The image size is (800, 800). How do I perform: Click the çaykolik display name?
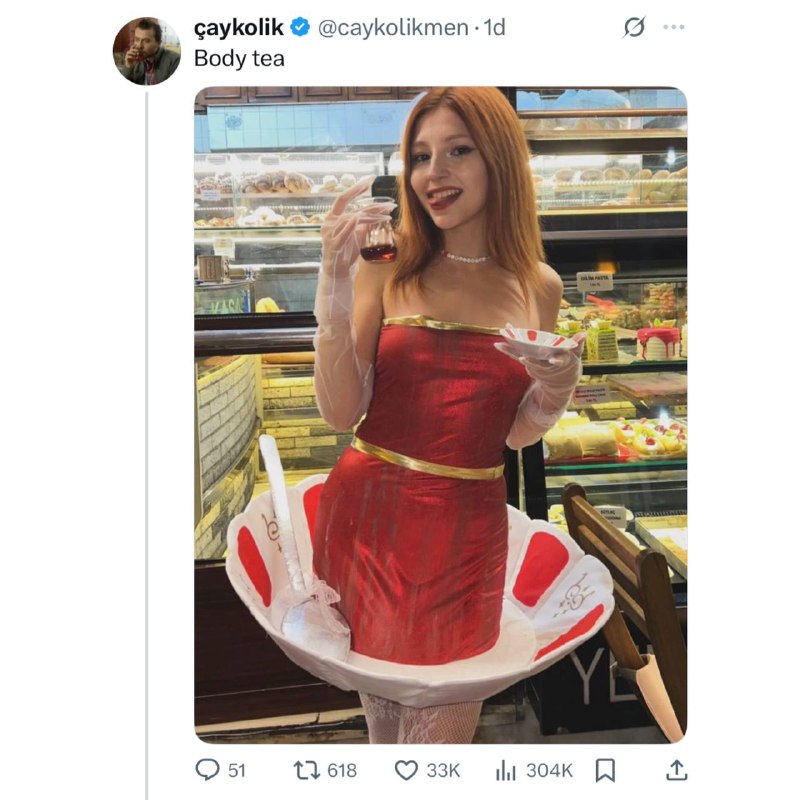[238, 28]
